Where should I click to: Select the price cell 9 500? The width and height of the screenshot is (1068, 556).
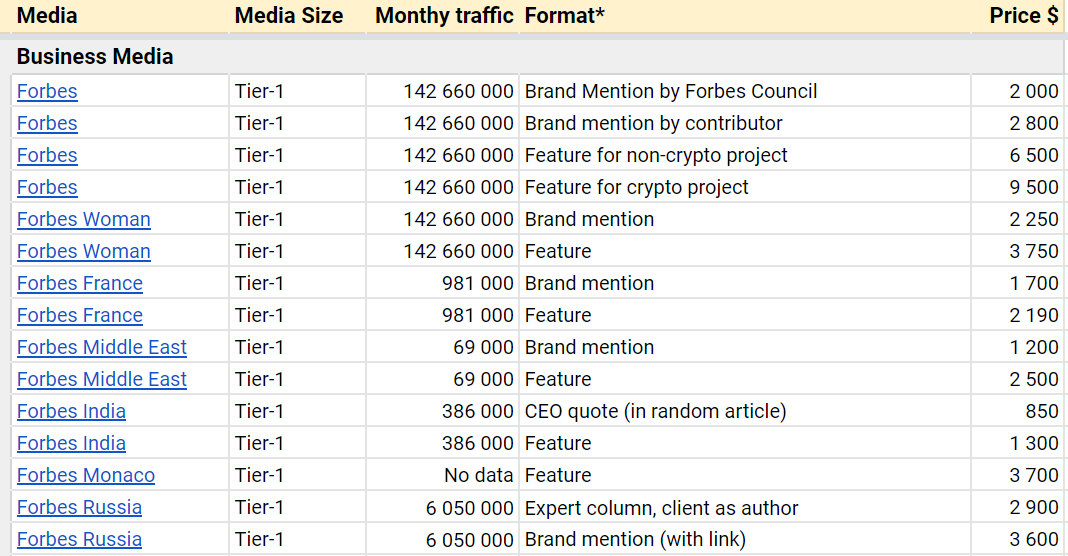point(1019,187)
